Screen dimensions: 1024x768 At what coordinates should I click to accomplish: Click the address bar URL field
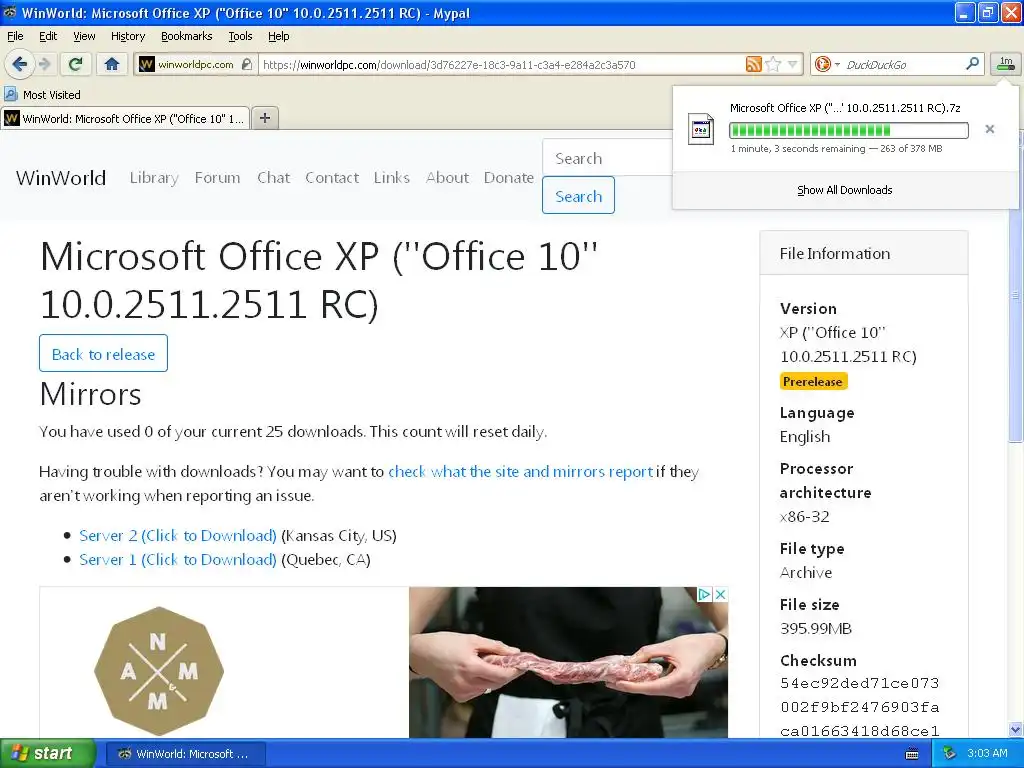pos(502,64)
